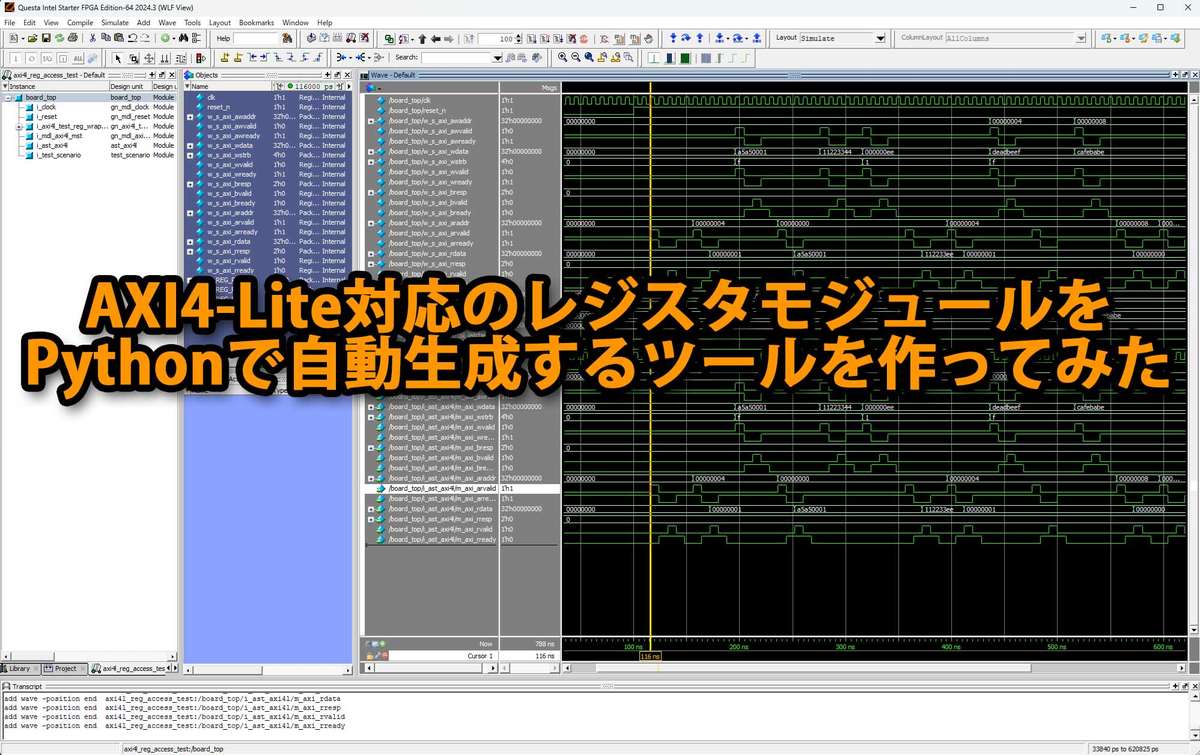Switch to the Project tab
1200x755 pixels.
point(64,668)
